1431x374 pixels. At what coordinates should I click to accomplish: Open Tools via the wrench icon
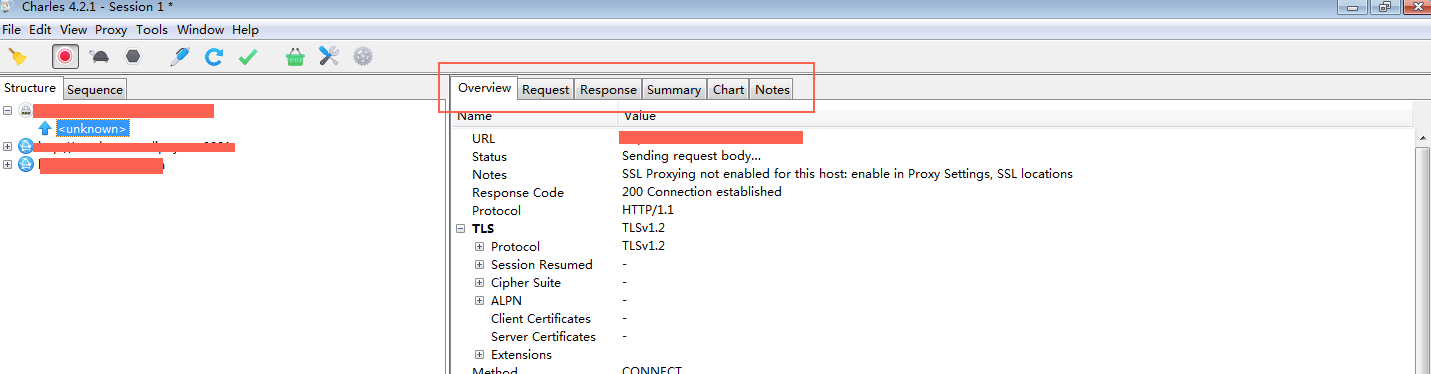[329, 57]
